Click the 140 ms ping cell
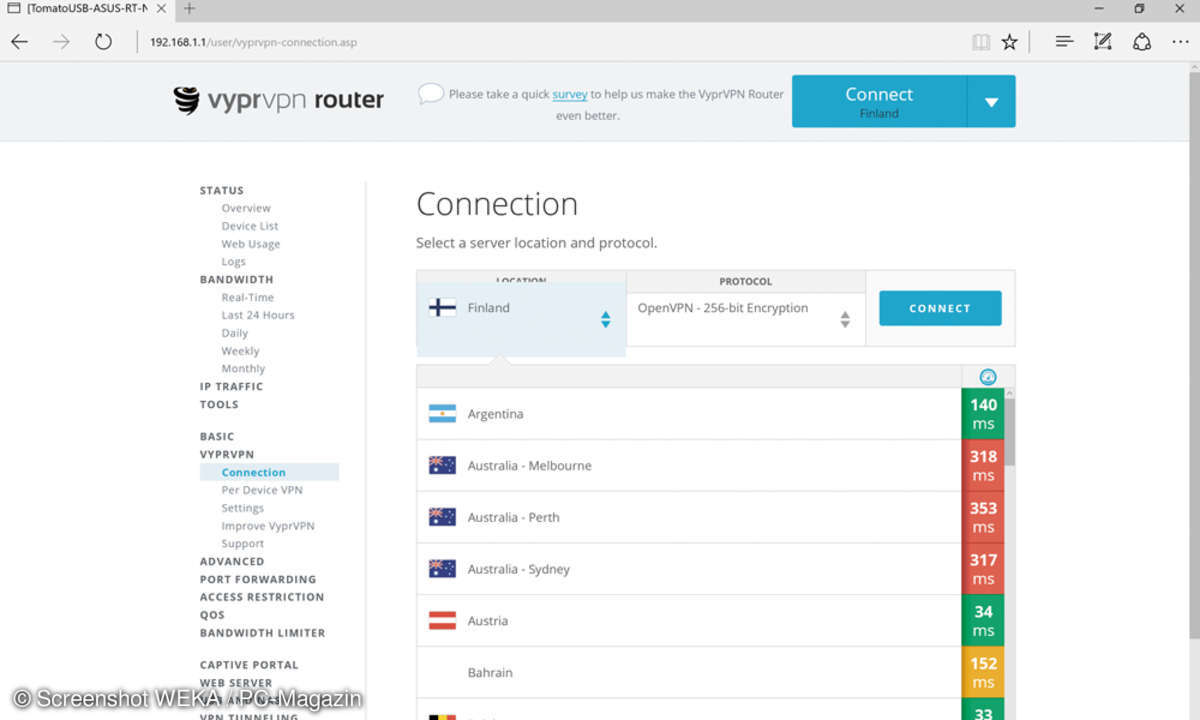1200x720 pixels. pos(983,414)
